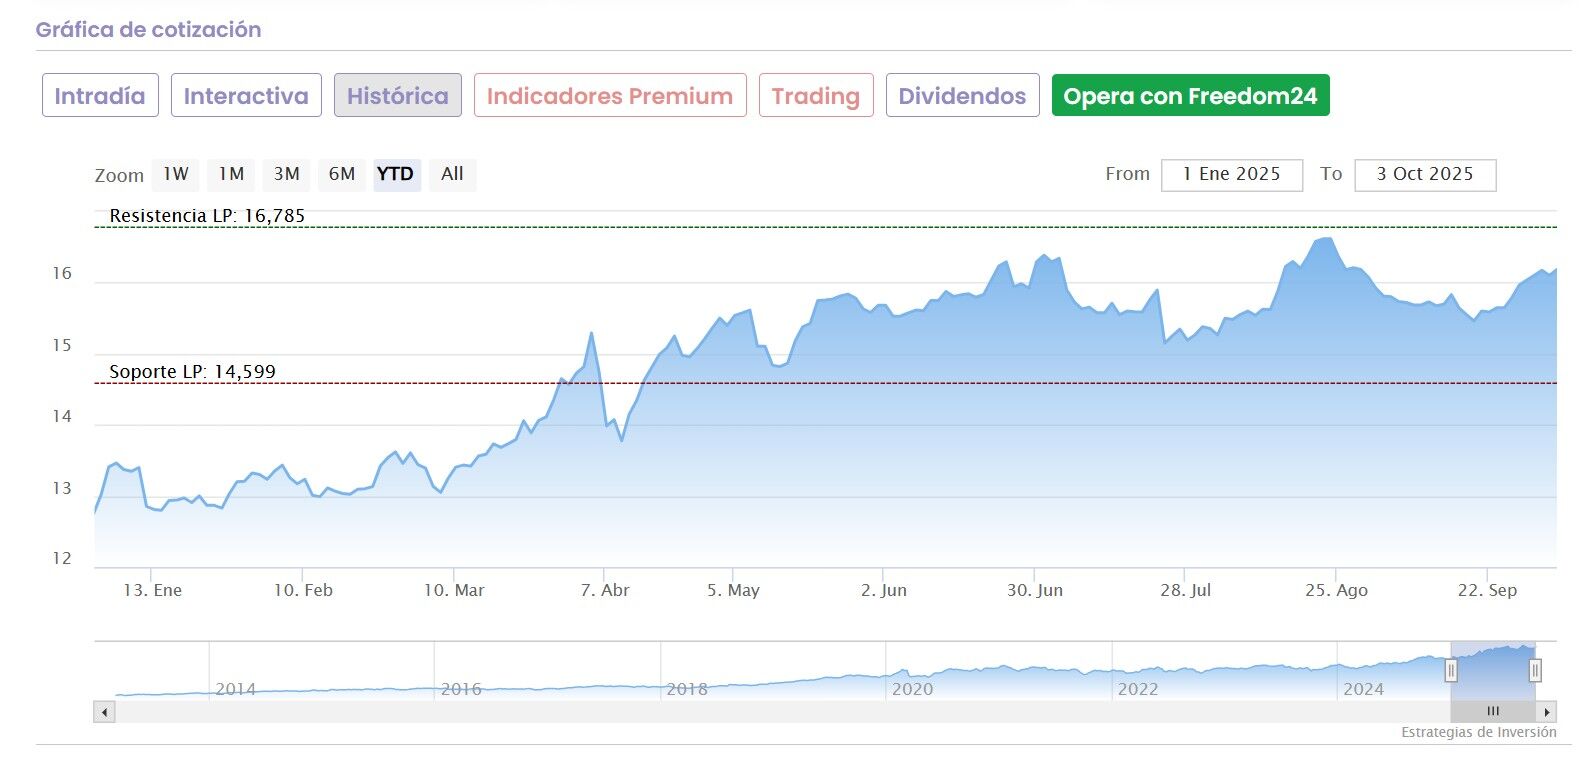Screen dimensions: 1586x757
Task: Click the right range handle in navigator
Action: [x=1535, y=670]
